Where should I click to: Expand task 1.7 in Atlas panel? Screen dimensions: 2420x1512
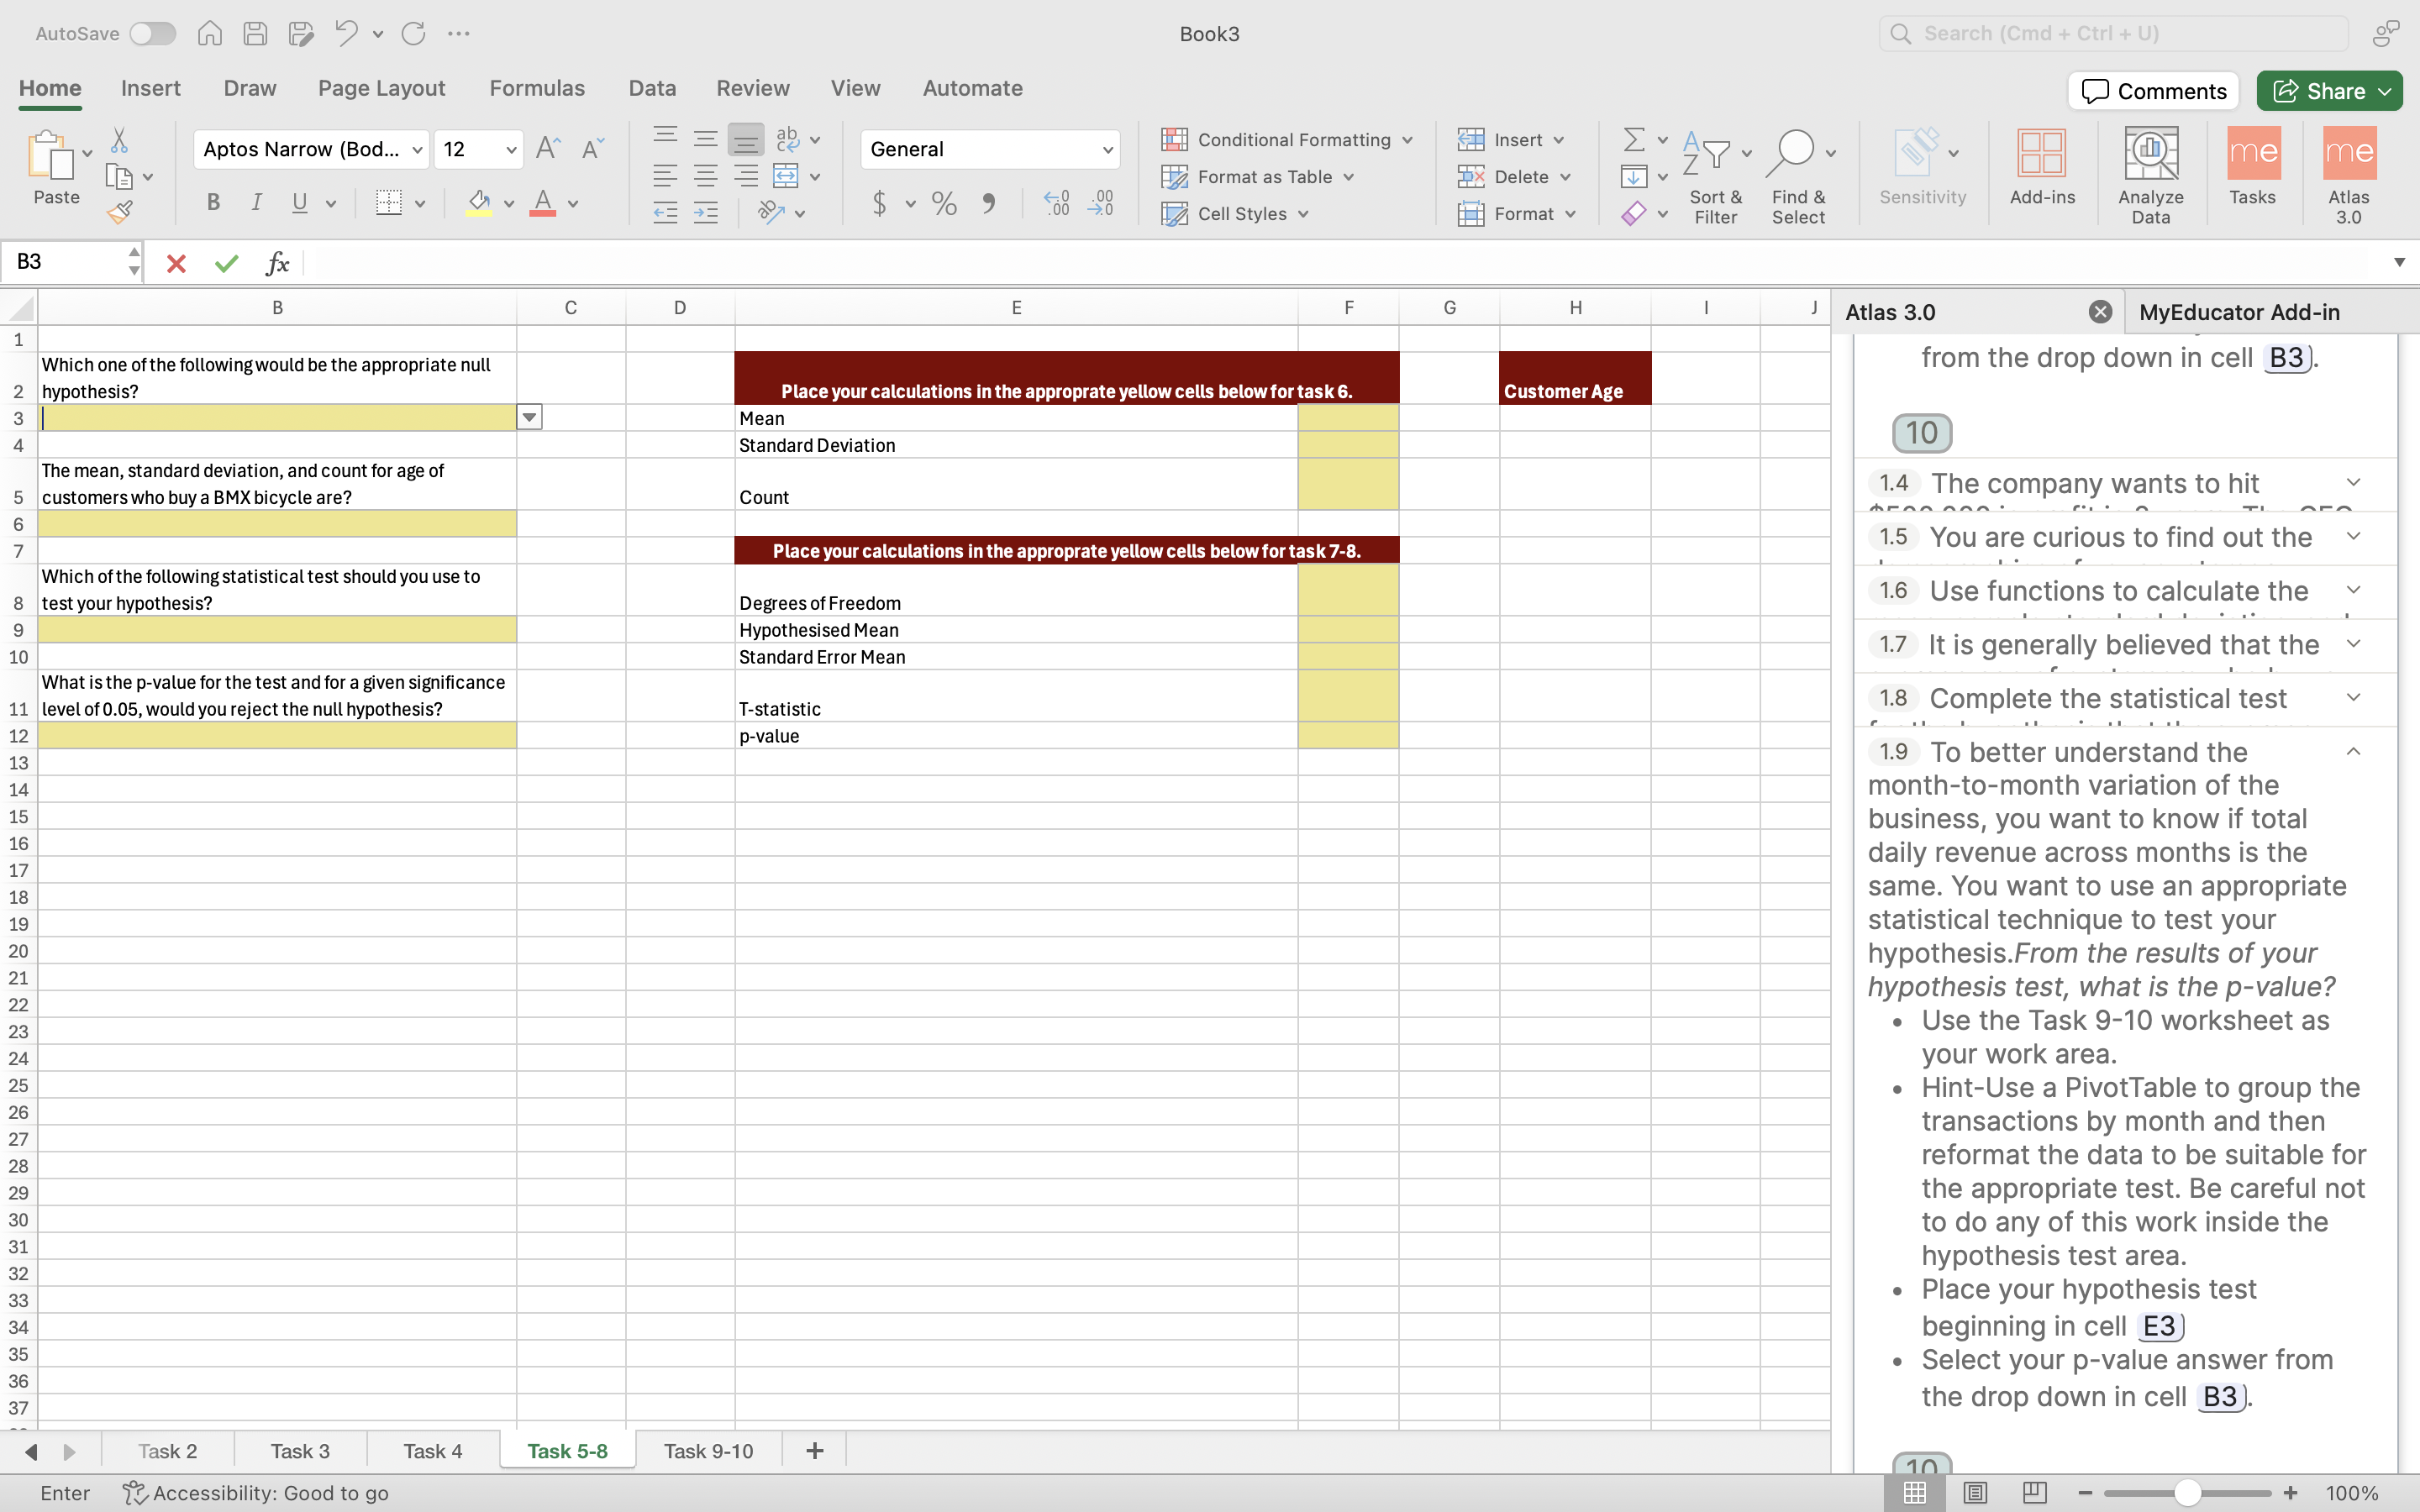click(2352, 645)
